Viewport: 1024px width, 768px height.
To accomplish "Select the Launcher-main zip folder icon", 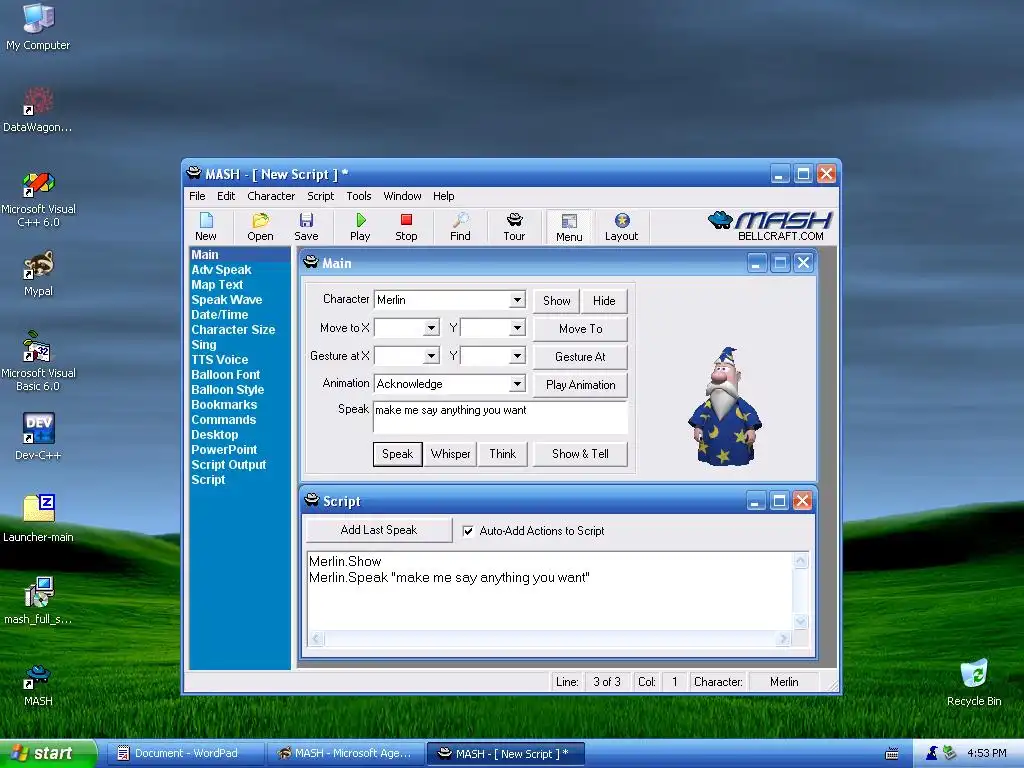I will coord(38,519).
